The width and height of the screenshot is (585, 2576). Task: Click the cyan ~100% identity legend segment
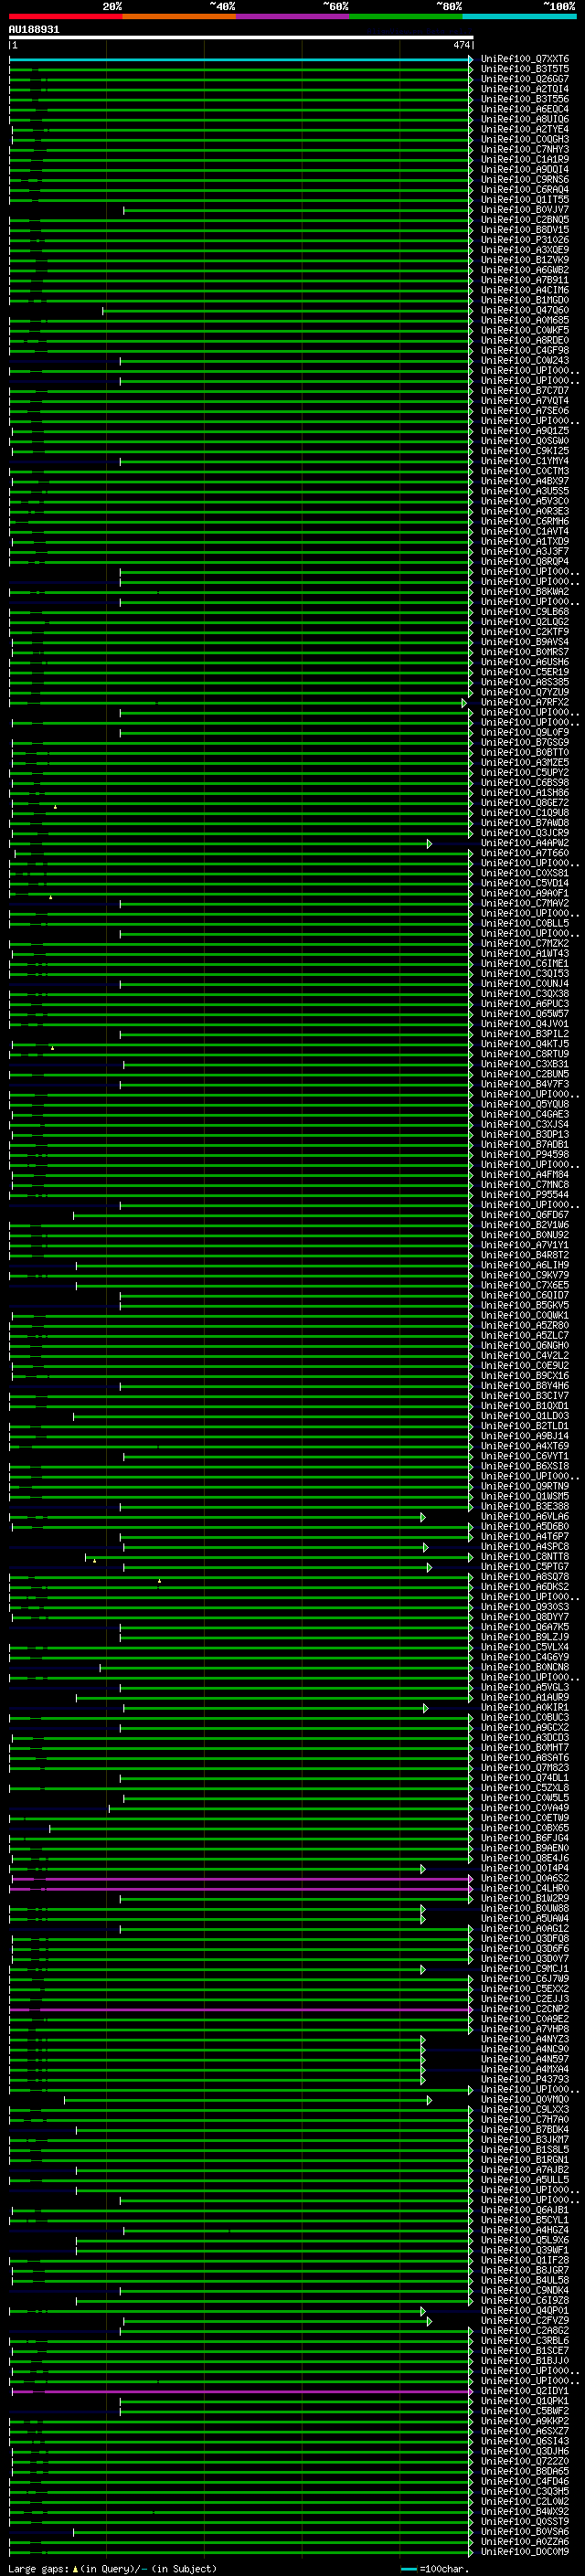point(518,16)
